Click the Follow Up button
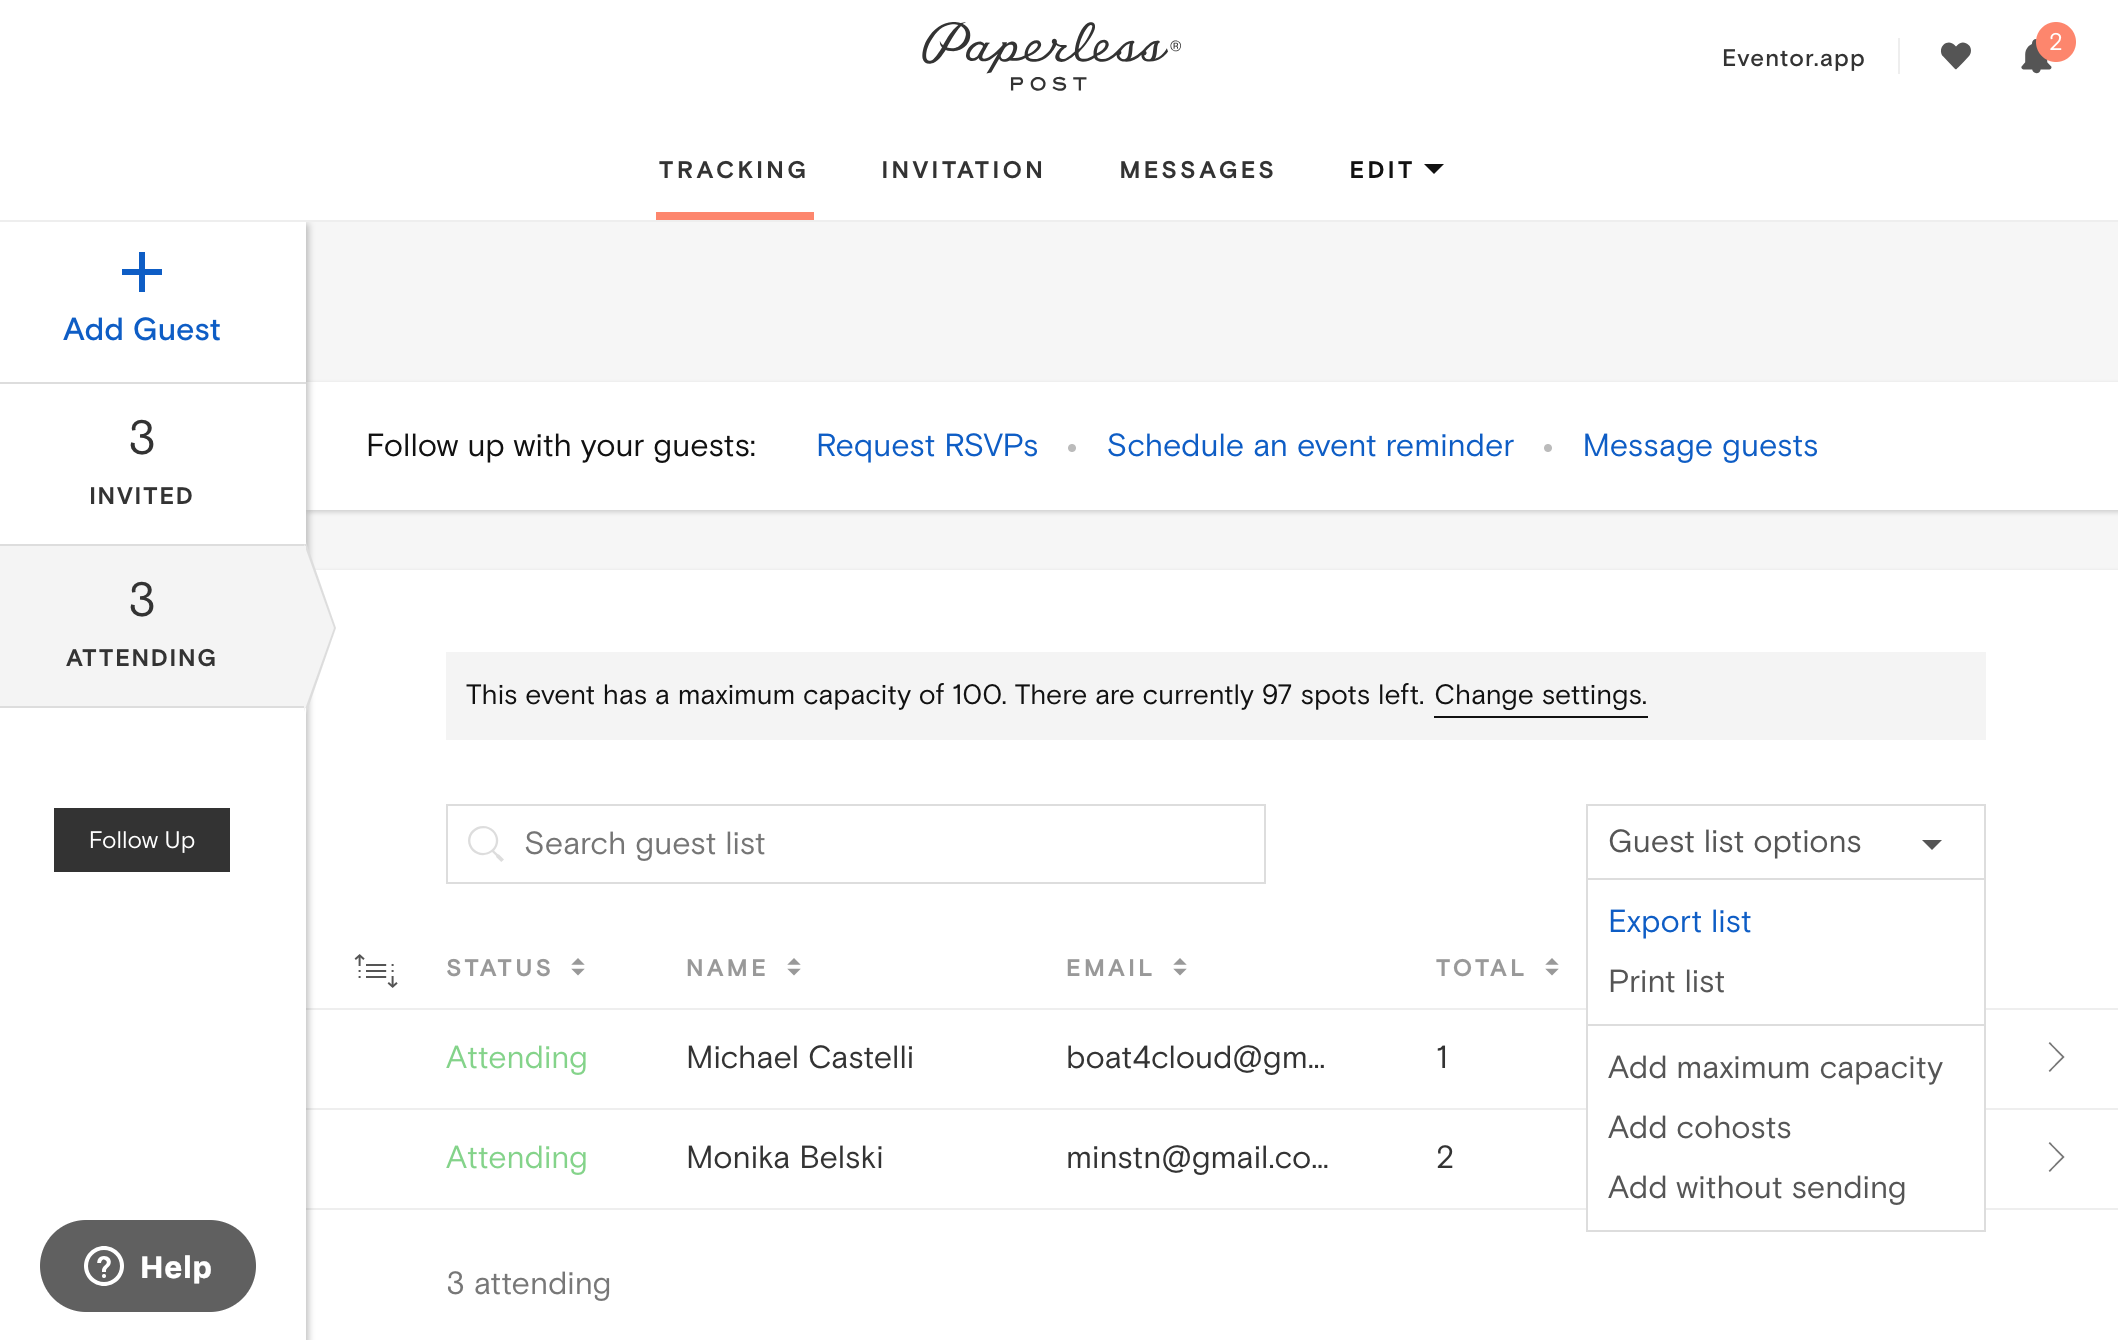This screenshot has height=1340, width=2118. tap(140, 840)
